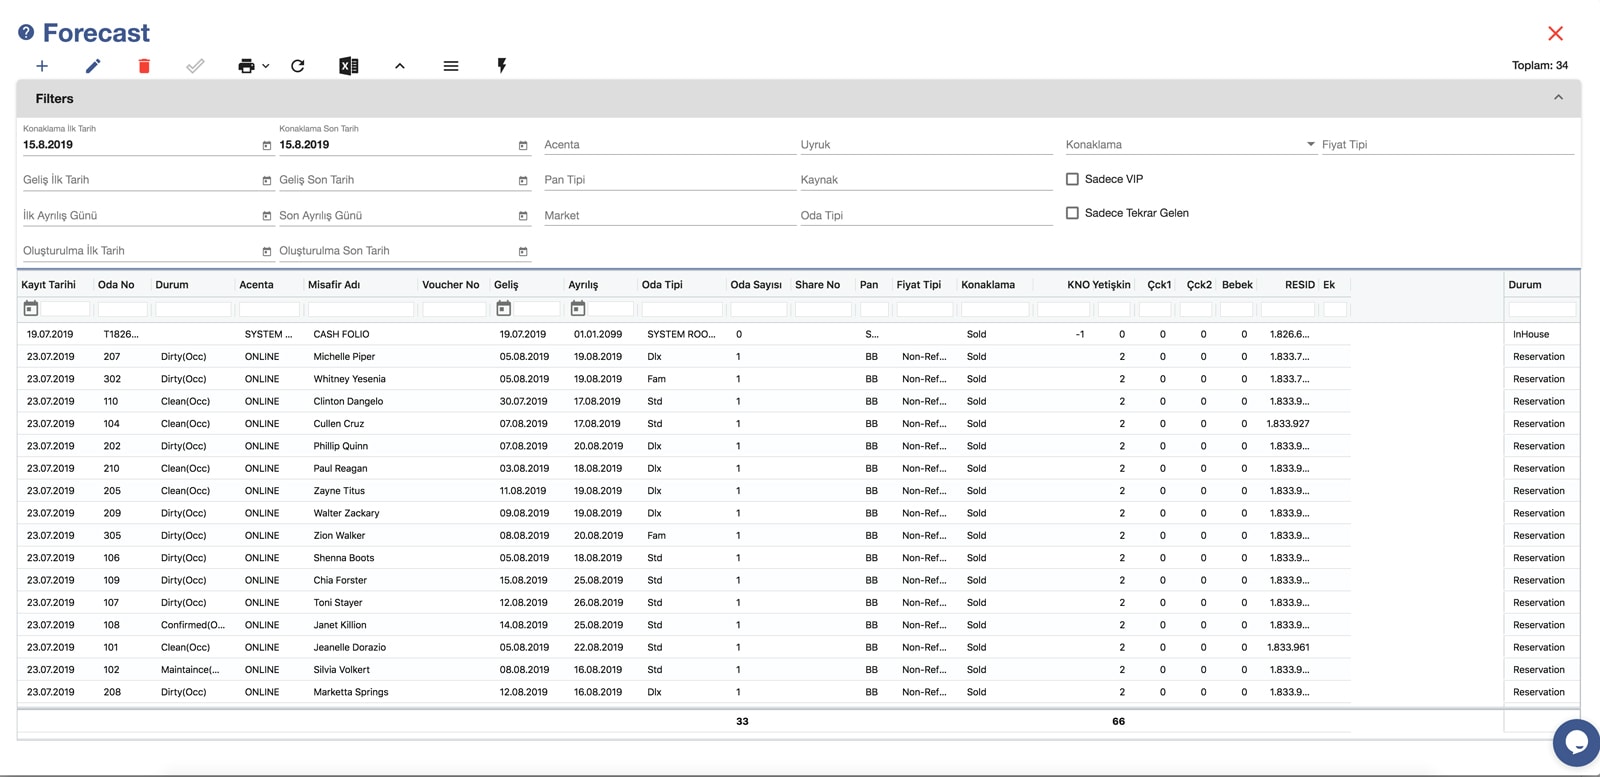
Task: Click the printer icon
Action: [x=246, y=66]
